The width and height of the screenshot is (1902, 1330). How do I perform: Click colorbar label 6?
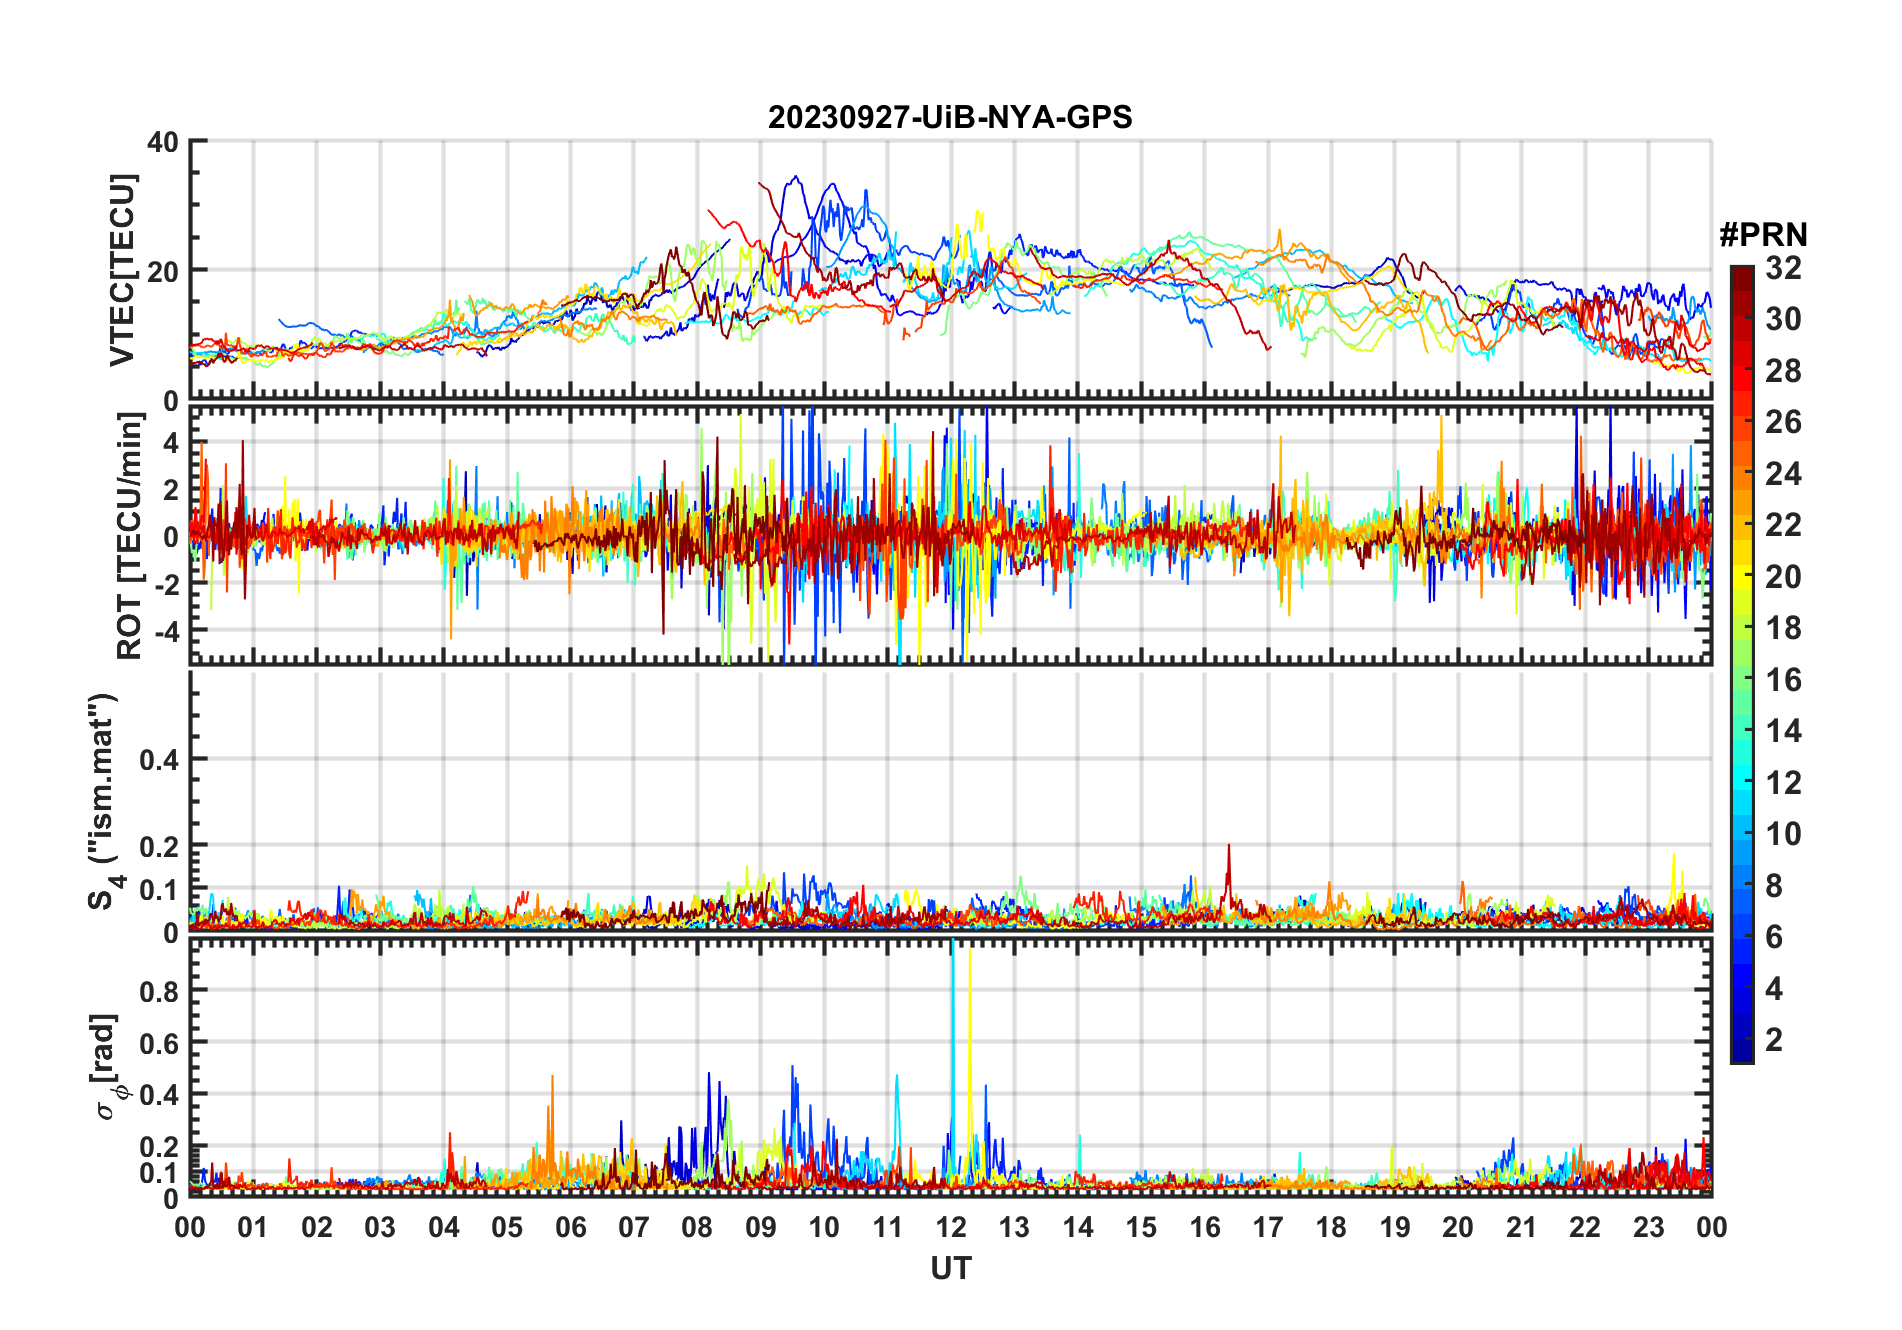pos(1774,937)
